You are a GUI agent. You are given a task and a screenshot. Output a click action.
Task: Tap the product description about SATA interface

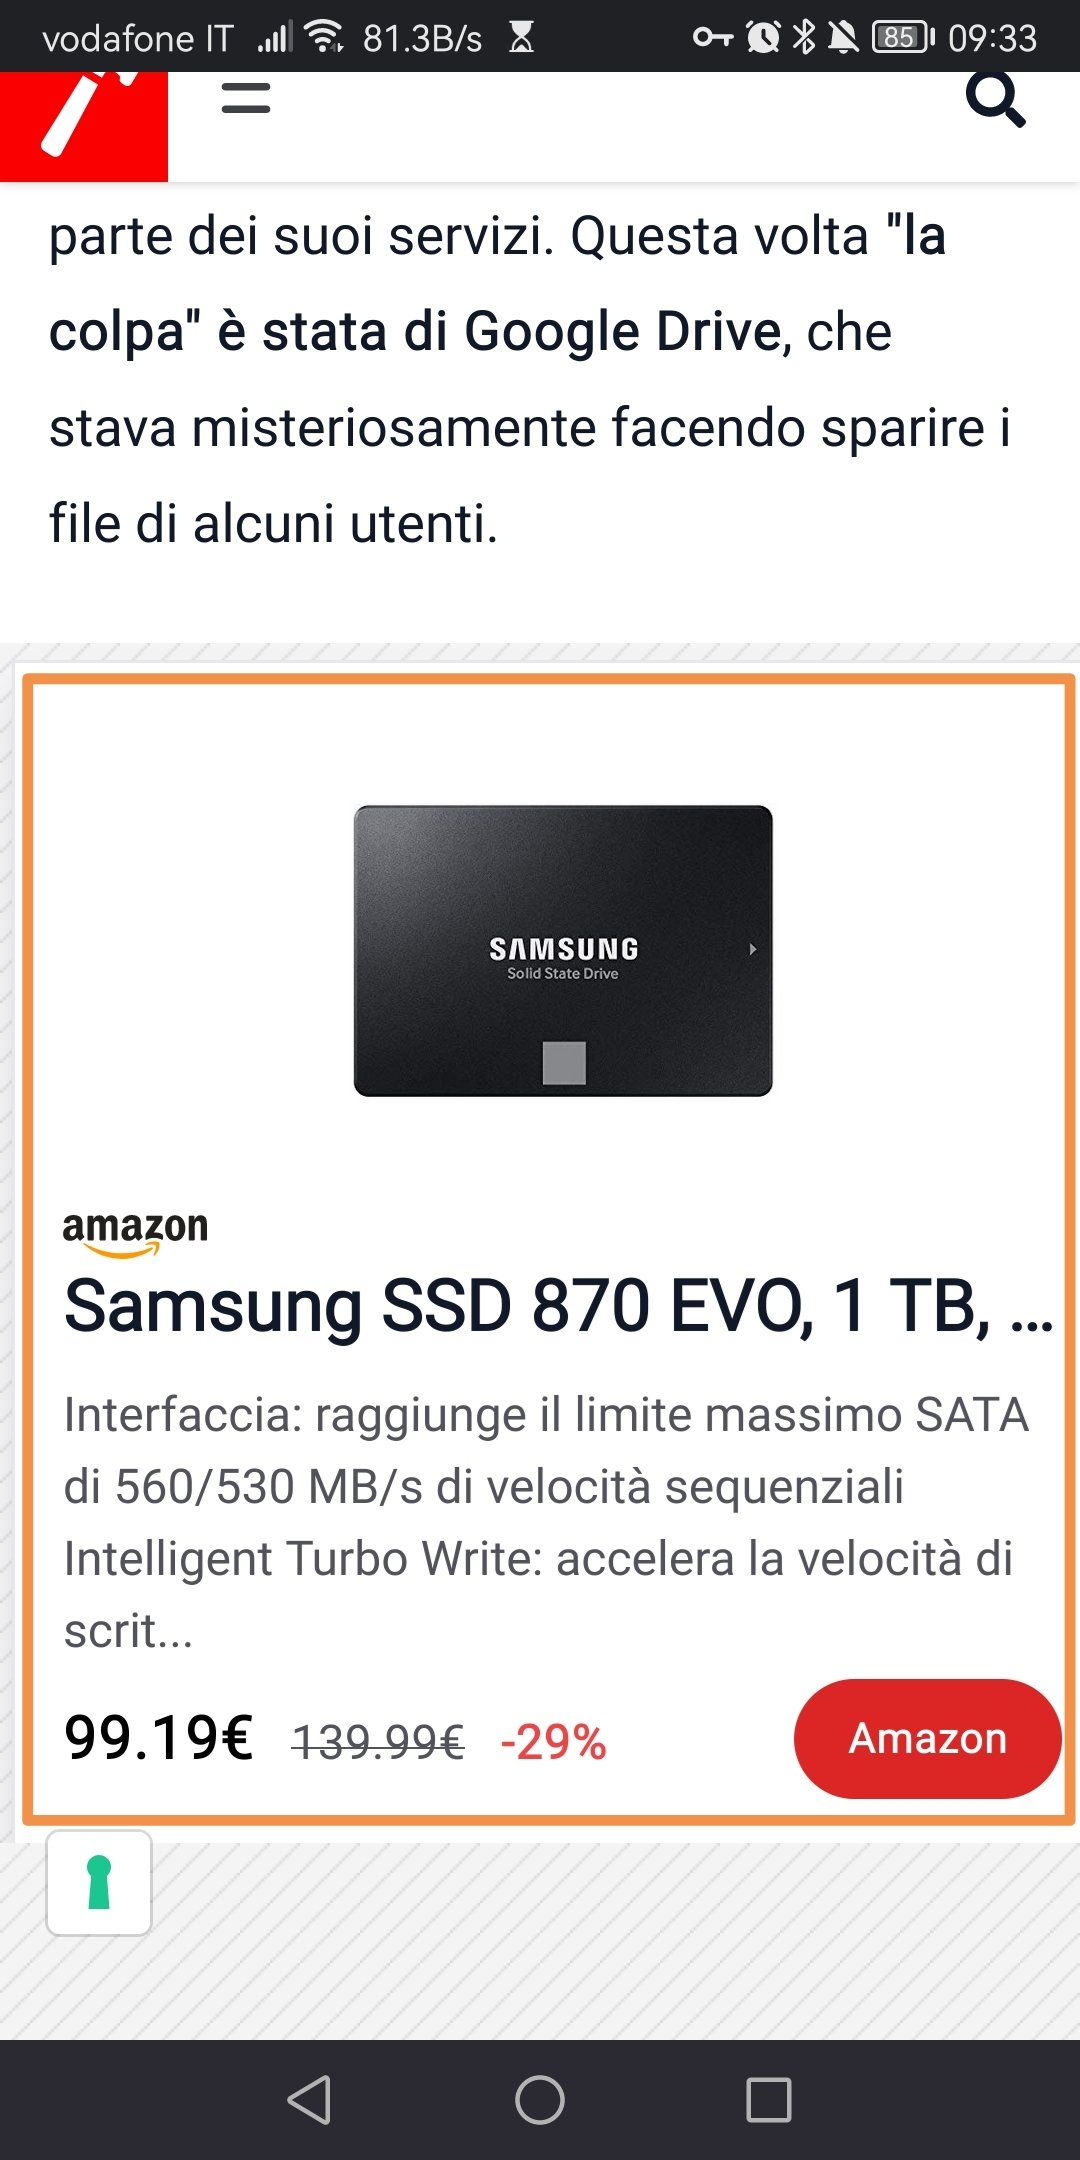pyautogui.click(x=546, y=1523)
